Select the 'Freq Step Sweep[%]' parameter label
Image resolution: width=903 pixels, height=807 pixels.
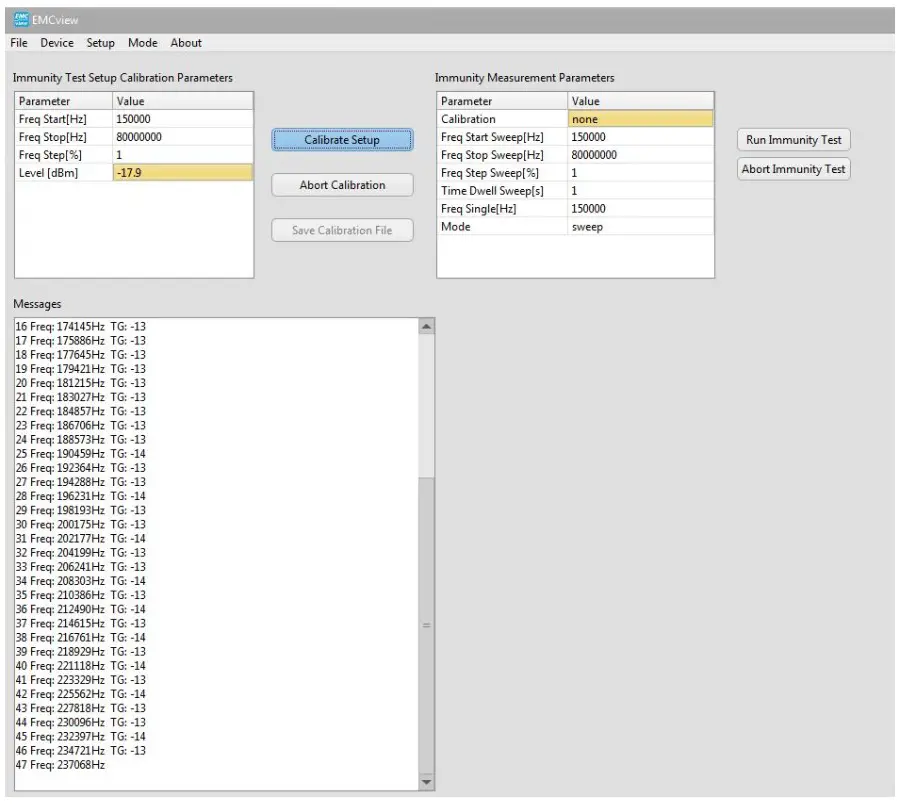(490, 173)
